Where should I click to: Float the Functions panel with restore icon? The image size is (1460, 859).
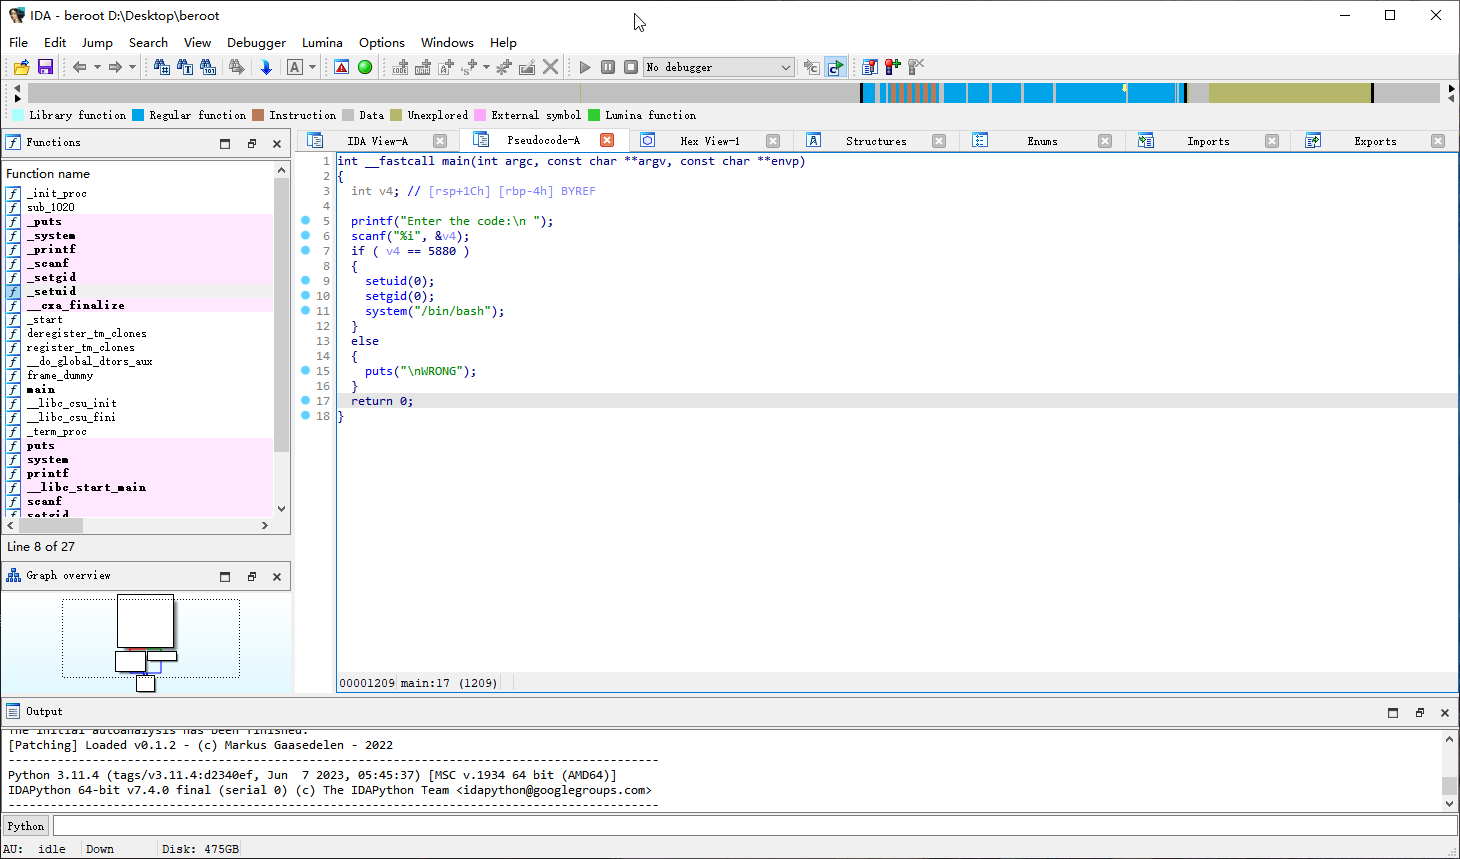pos(252,143)
